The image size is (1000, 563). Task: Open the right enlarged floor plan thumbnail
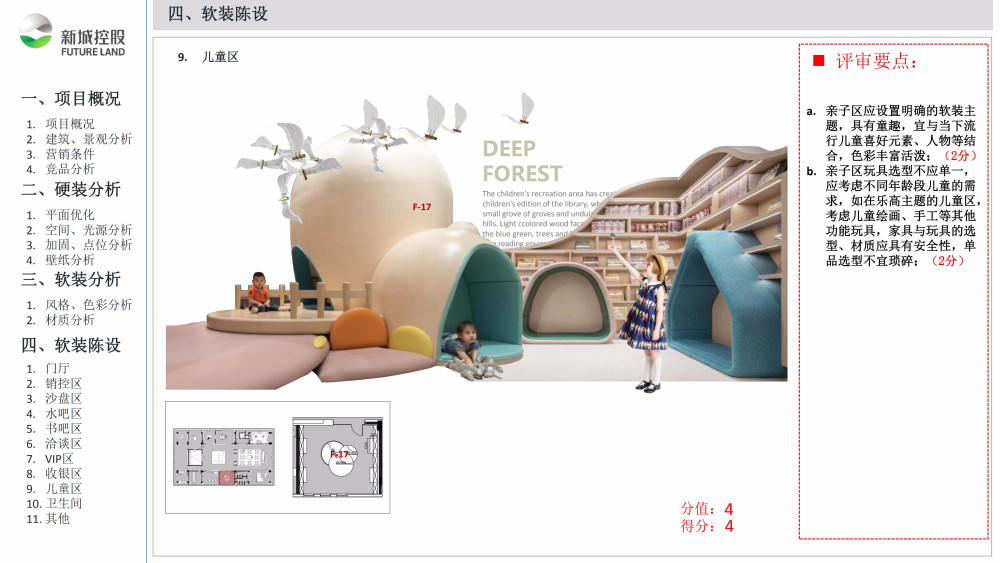(337, 457)
